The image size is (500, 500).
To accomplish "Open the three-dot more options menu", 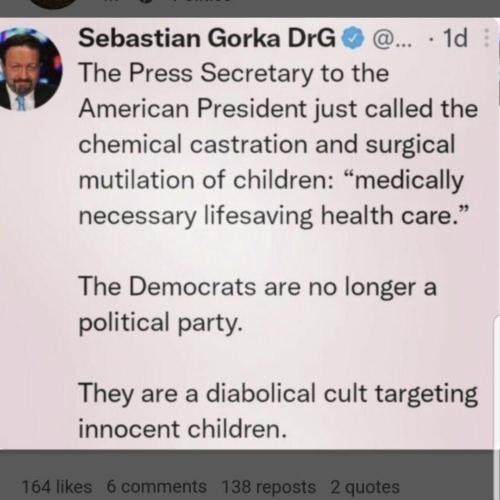I will tap(487, 38).
